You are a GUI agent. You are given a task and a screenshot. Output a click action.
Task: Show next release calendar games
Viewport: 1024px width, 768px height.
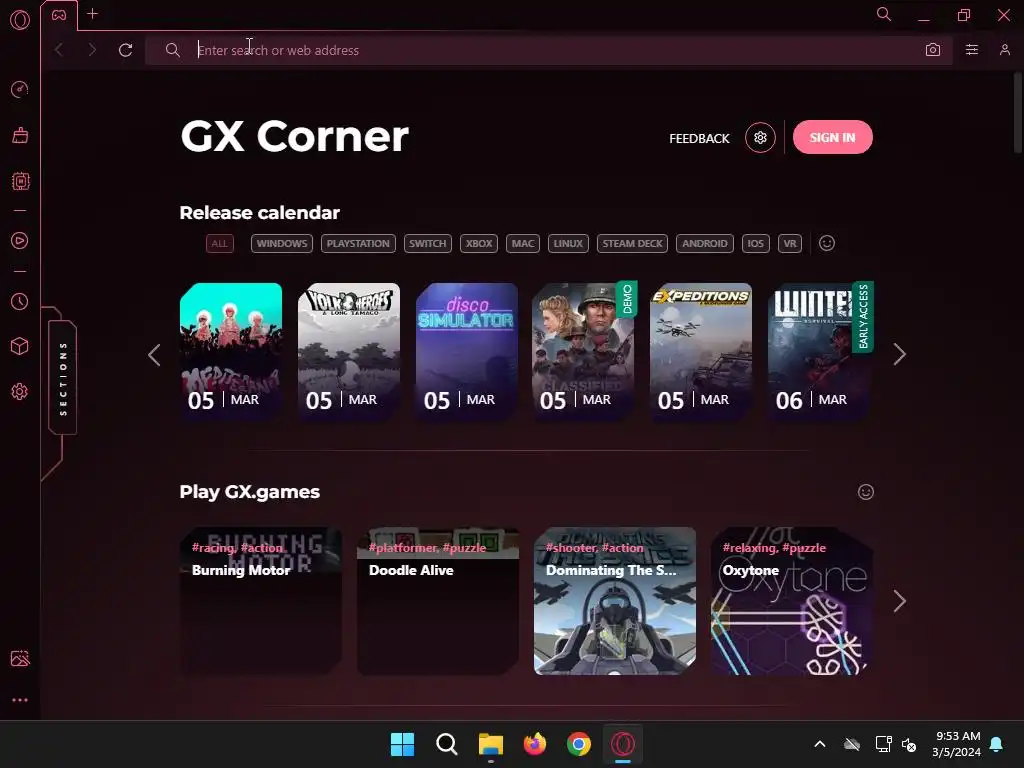click(x=899, y=355)
